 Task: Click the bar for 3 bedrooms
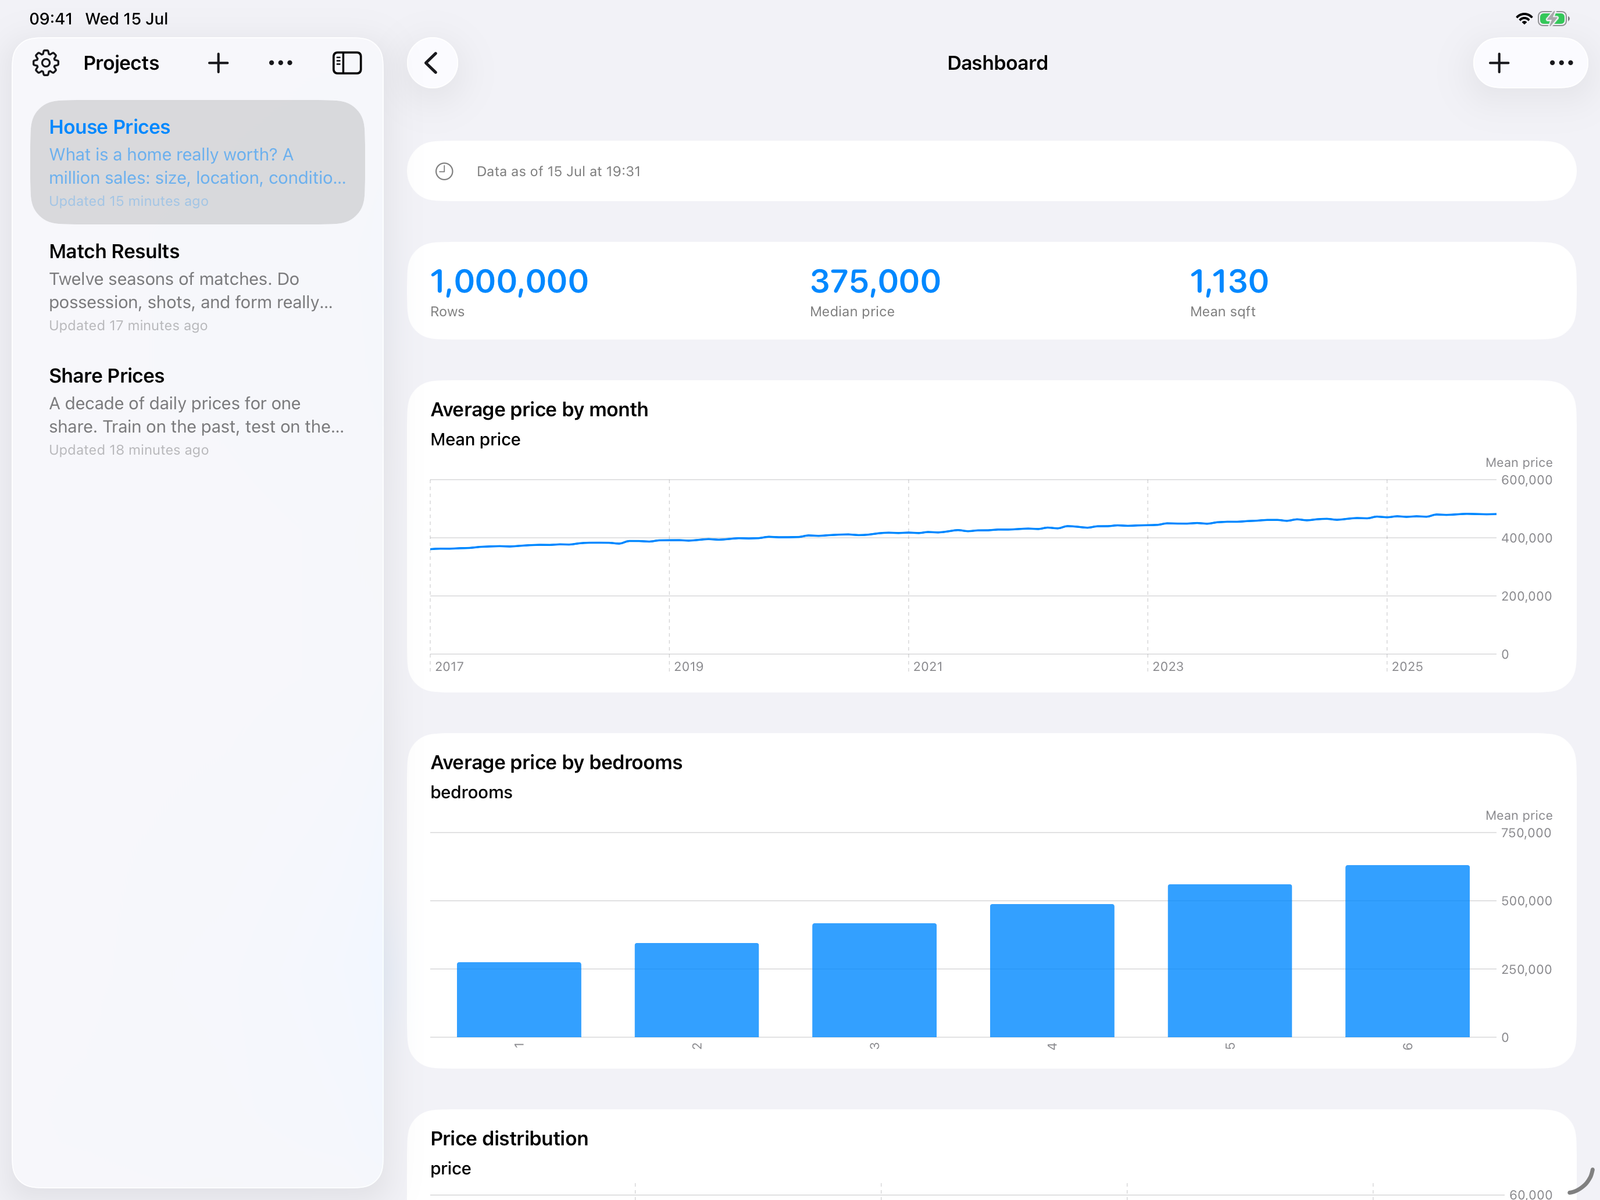[x=874, y=980]
